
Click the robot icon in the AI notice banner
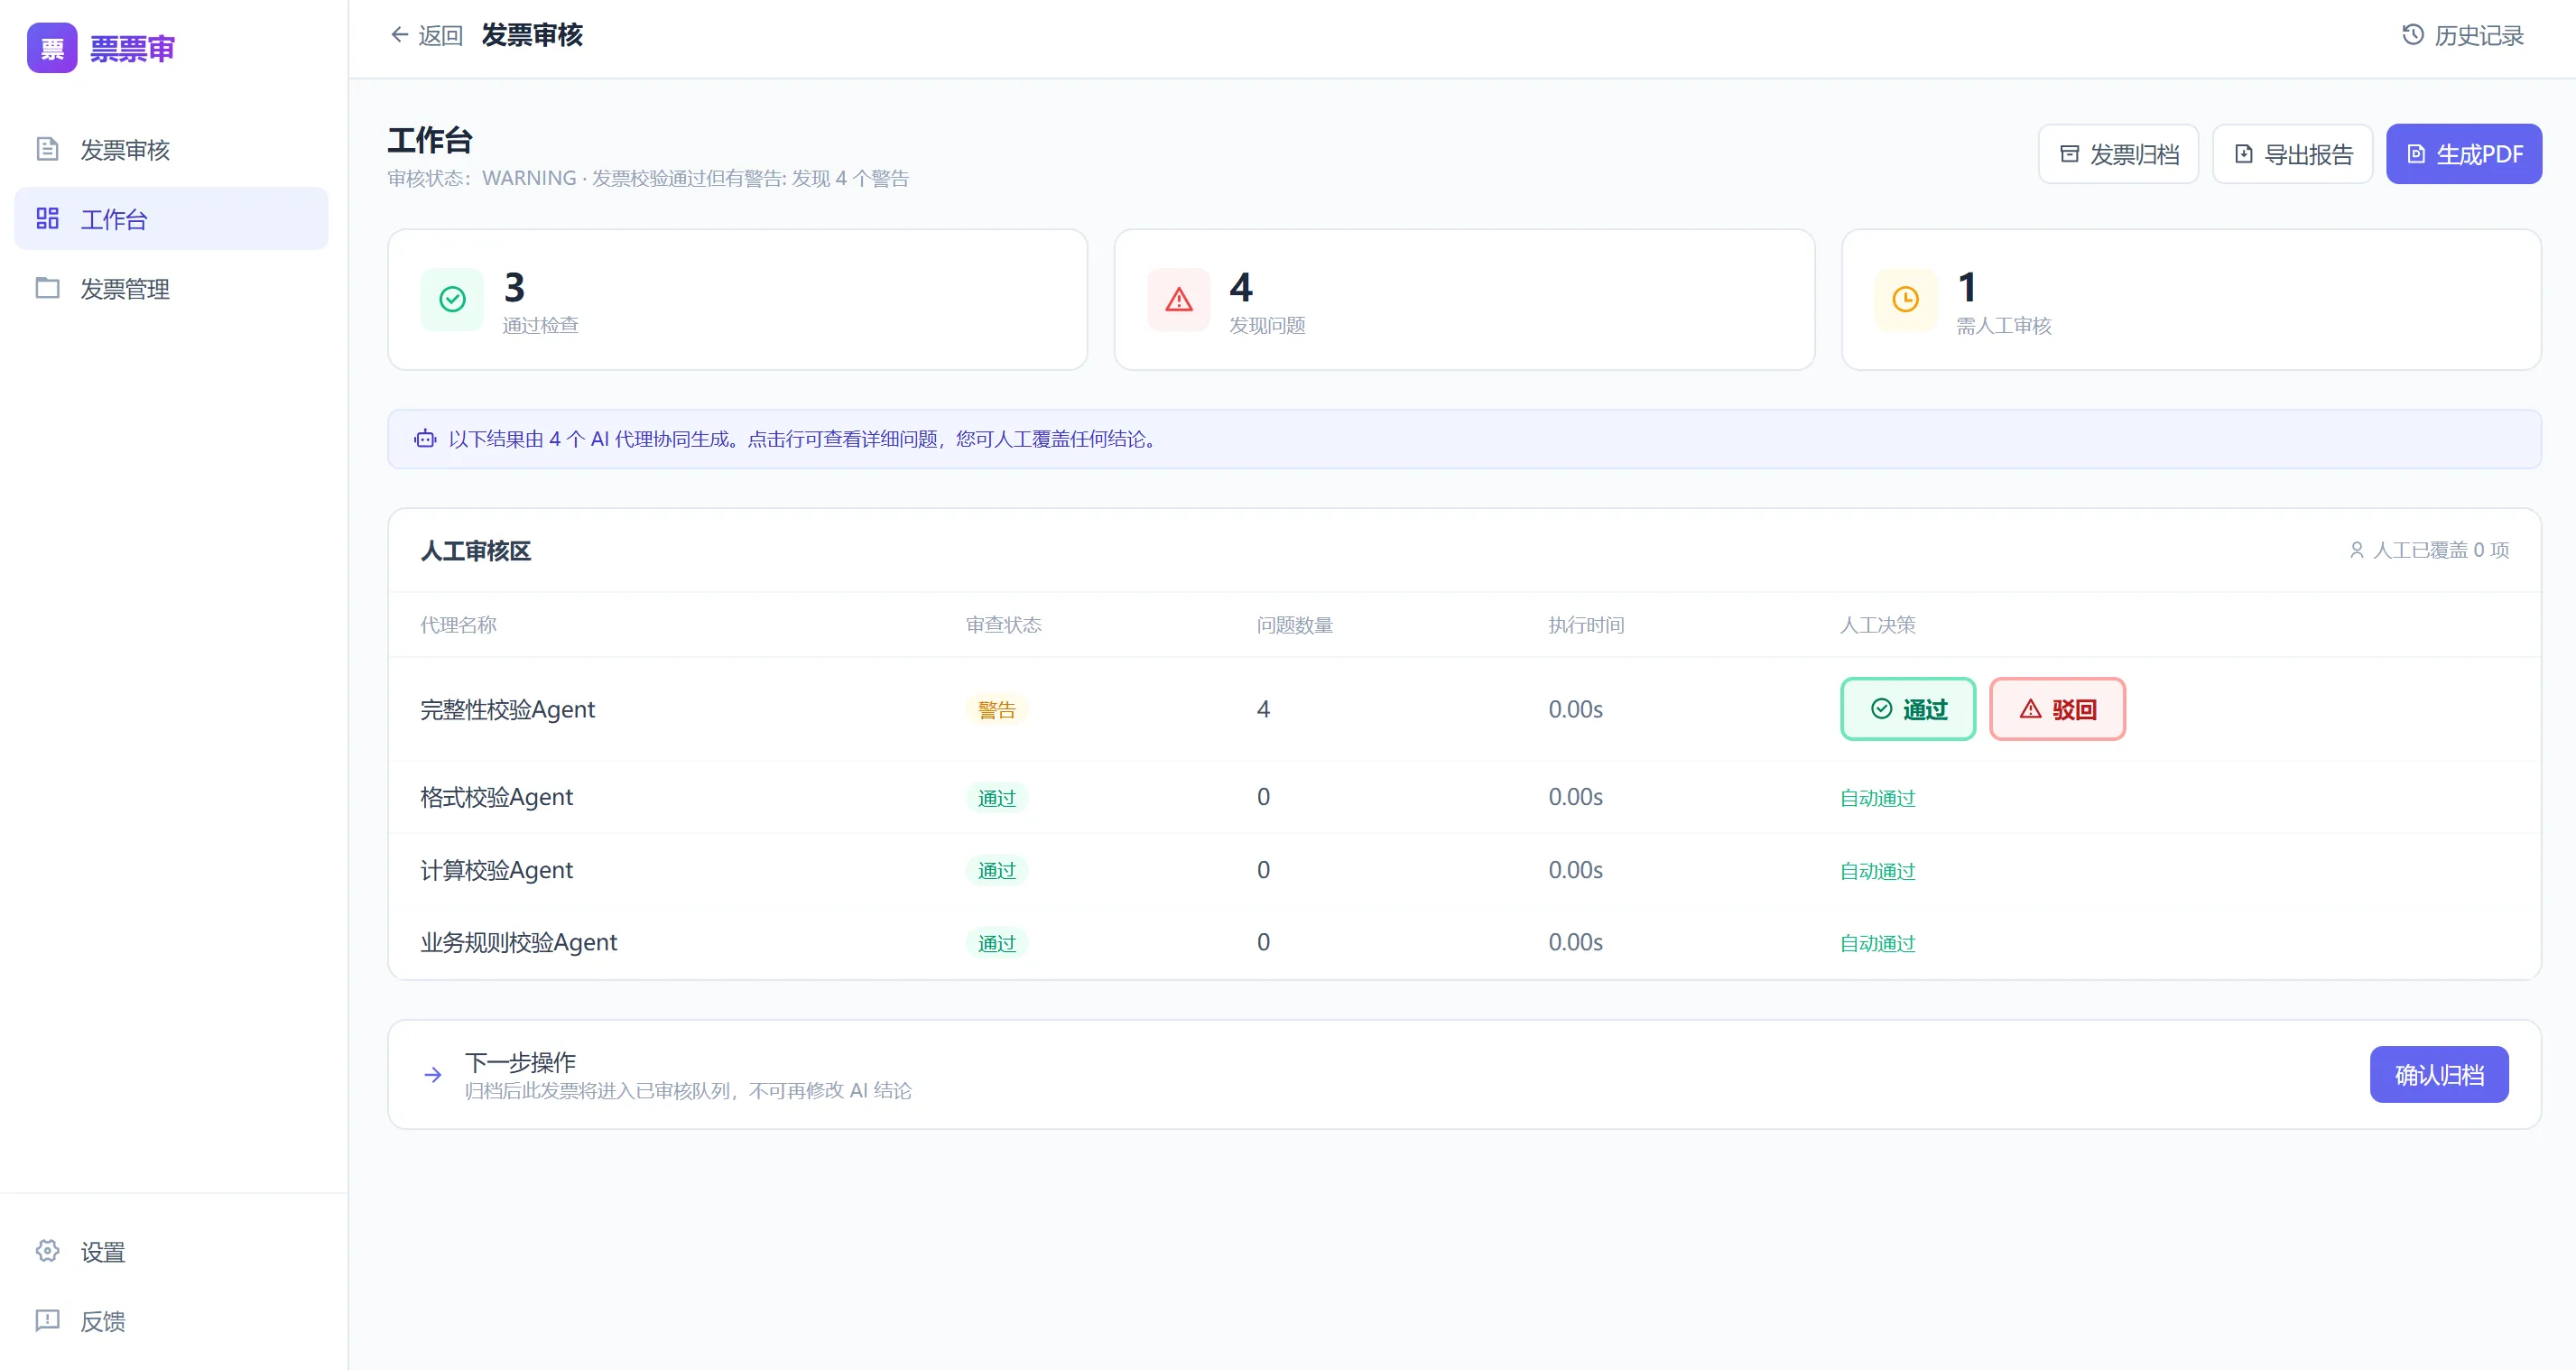(425, 439)
